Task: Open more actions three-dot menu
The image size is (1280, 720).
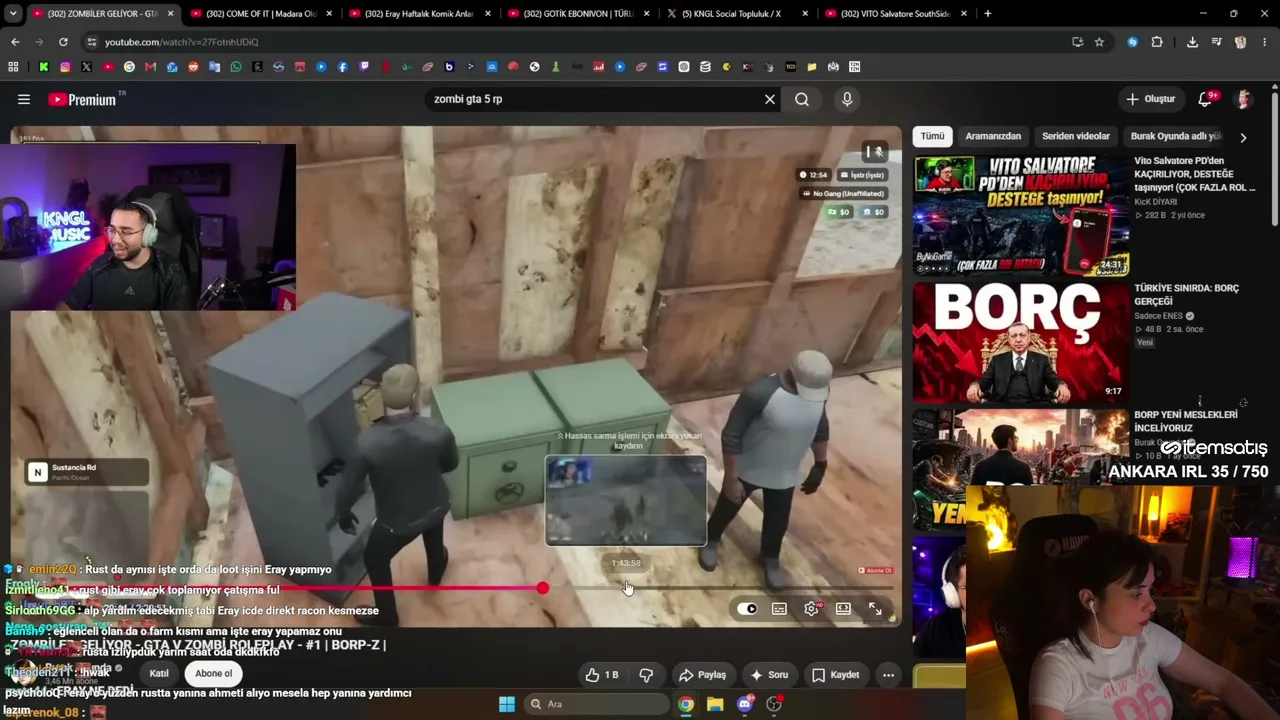Action: (888, 675)
